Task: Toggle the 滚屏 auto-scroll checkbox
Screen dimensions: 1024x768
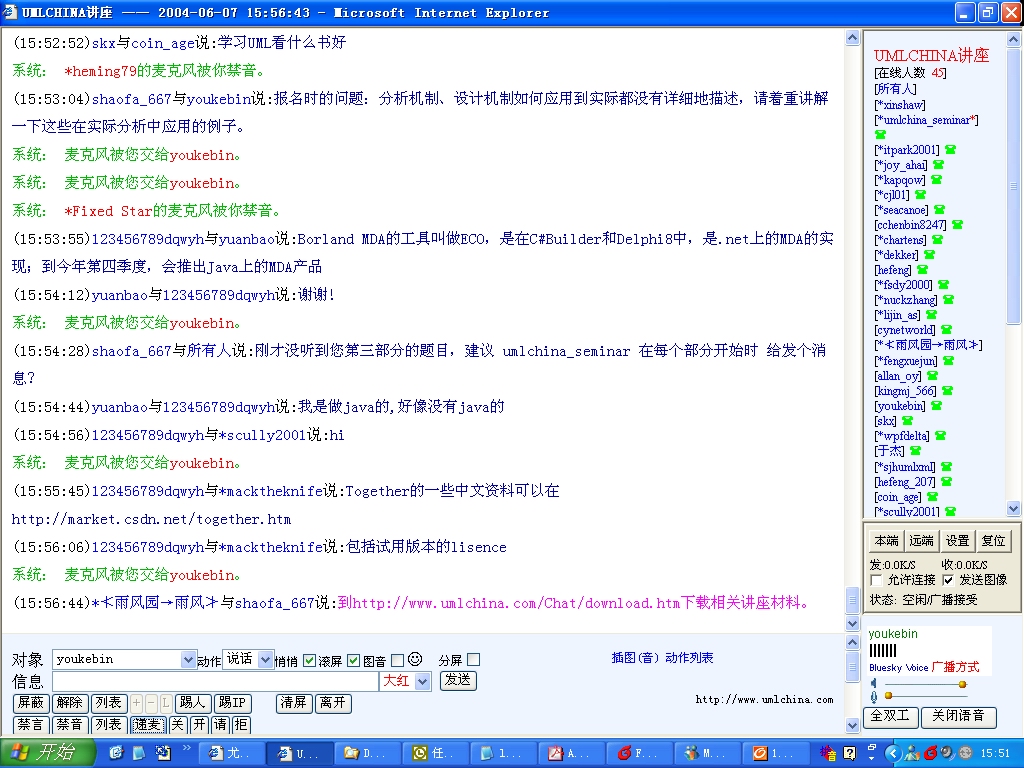Action: click(353, 661)
